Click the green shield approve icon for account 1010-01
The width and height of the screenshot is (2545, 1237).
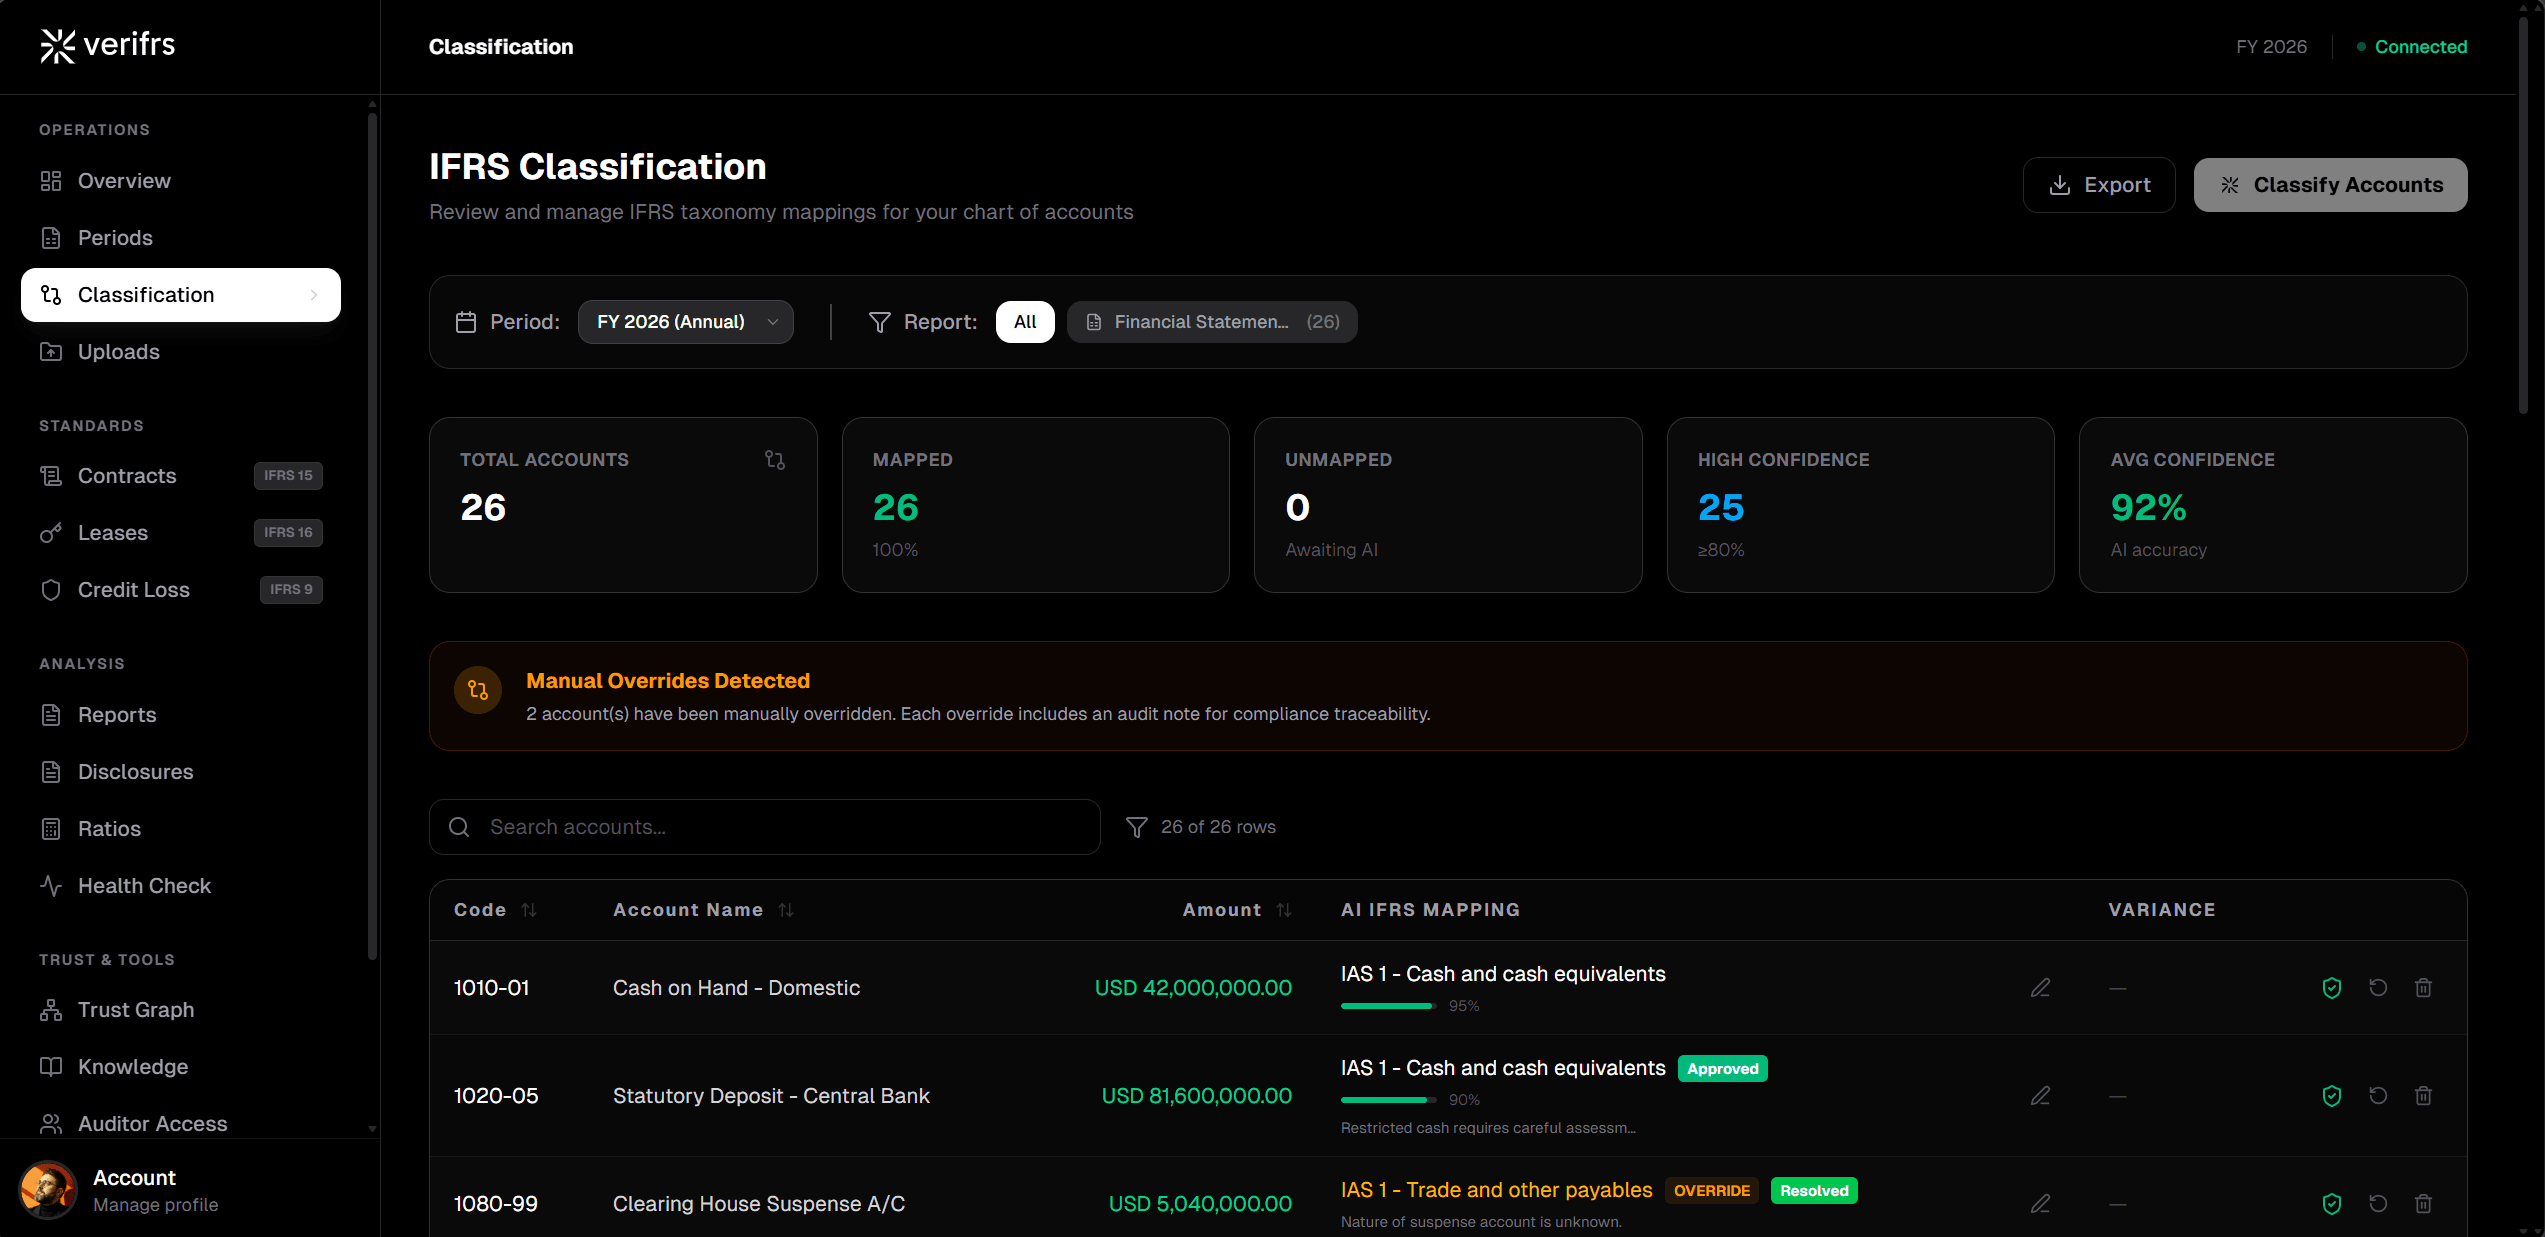tap(2331, 988)
